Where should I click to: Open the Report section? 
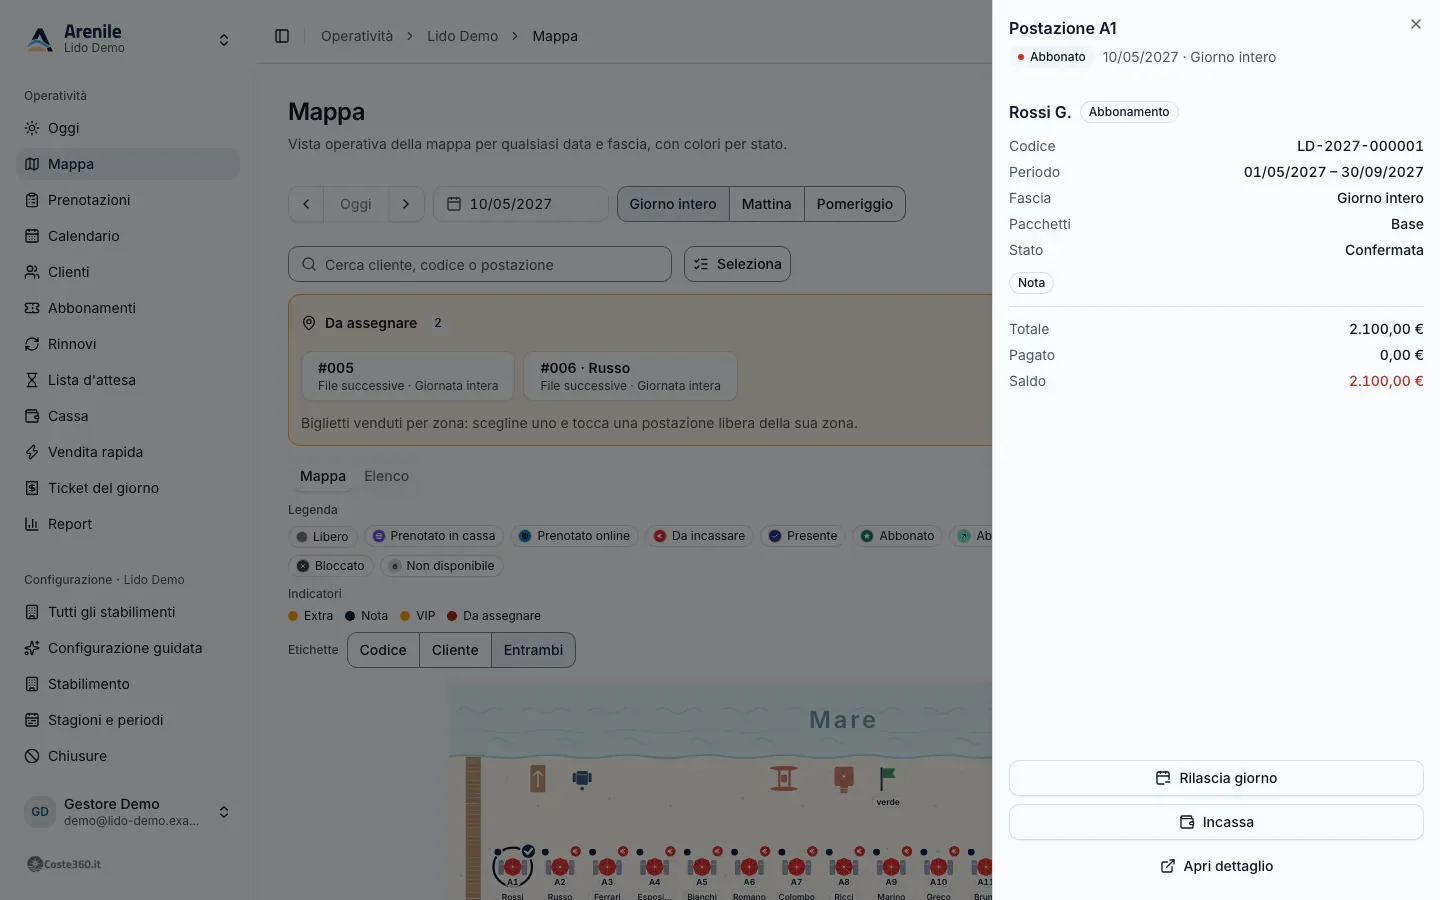[x=129, y=524]
